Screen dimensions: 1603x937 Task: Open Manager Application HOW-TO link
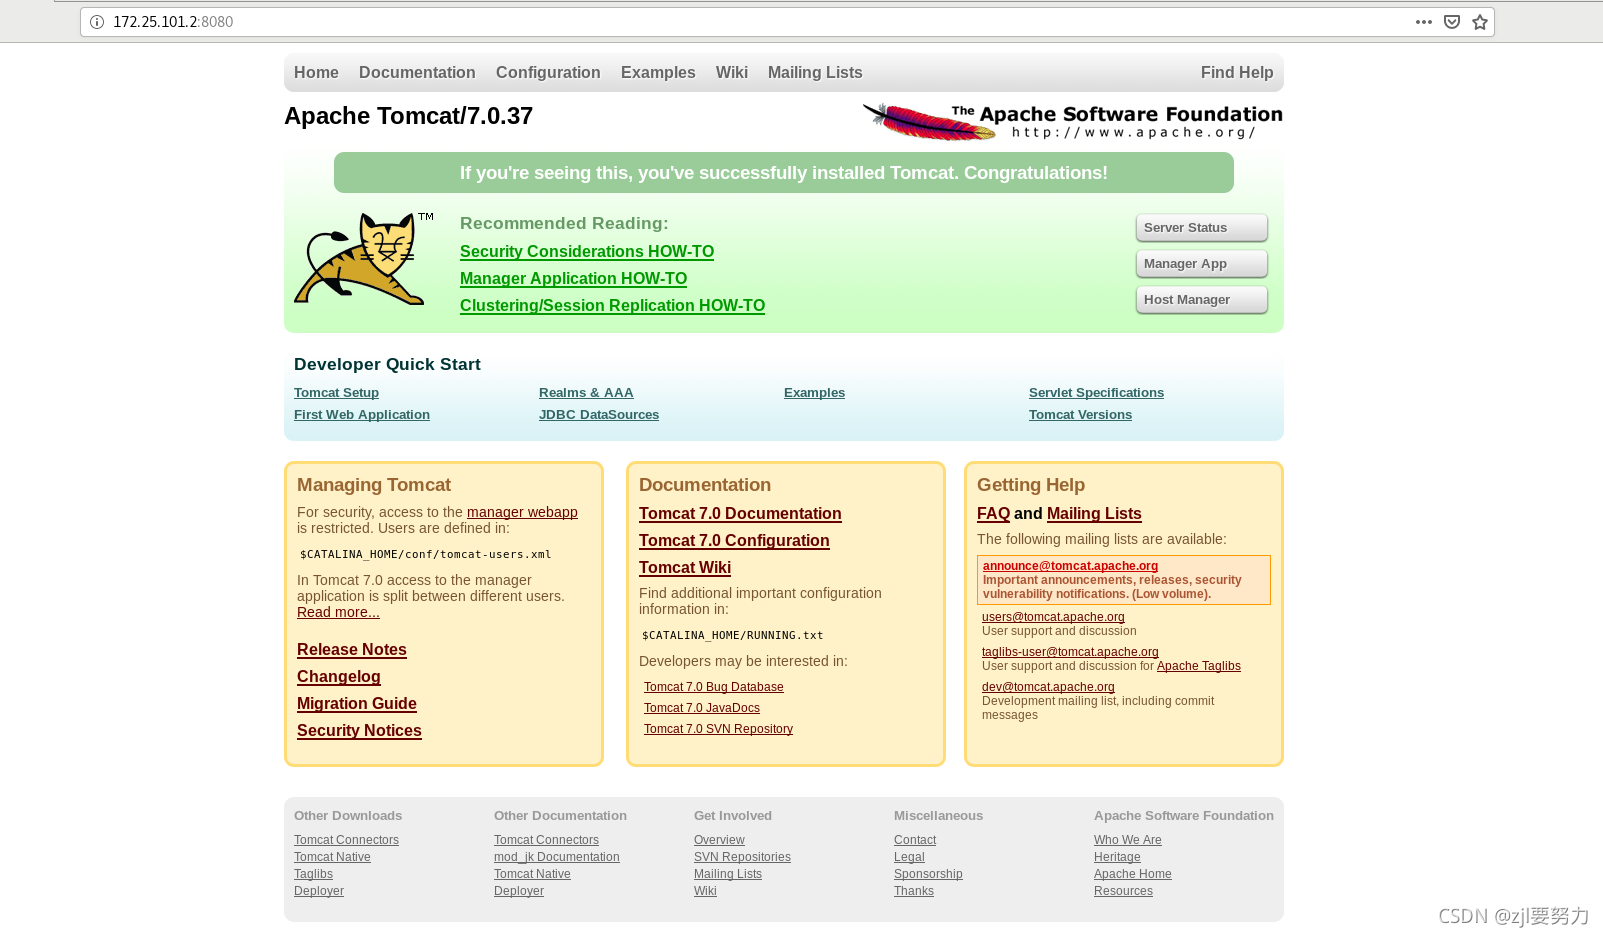click(x=573, y=279)
